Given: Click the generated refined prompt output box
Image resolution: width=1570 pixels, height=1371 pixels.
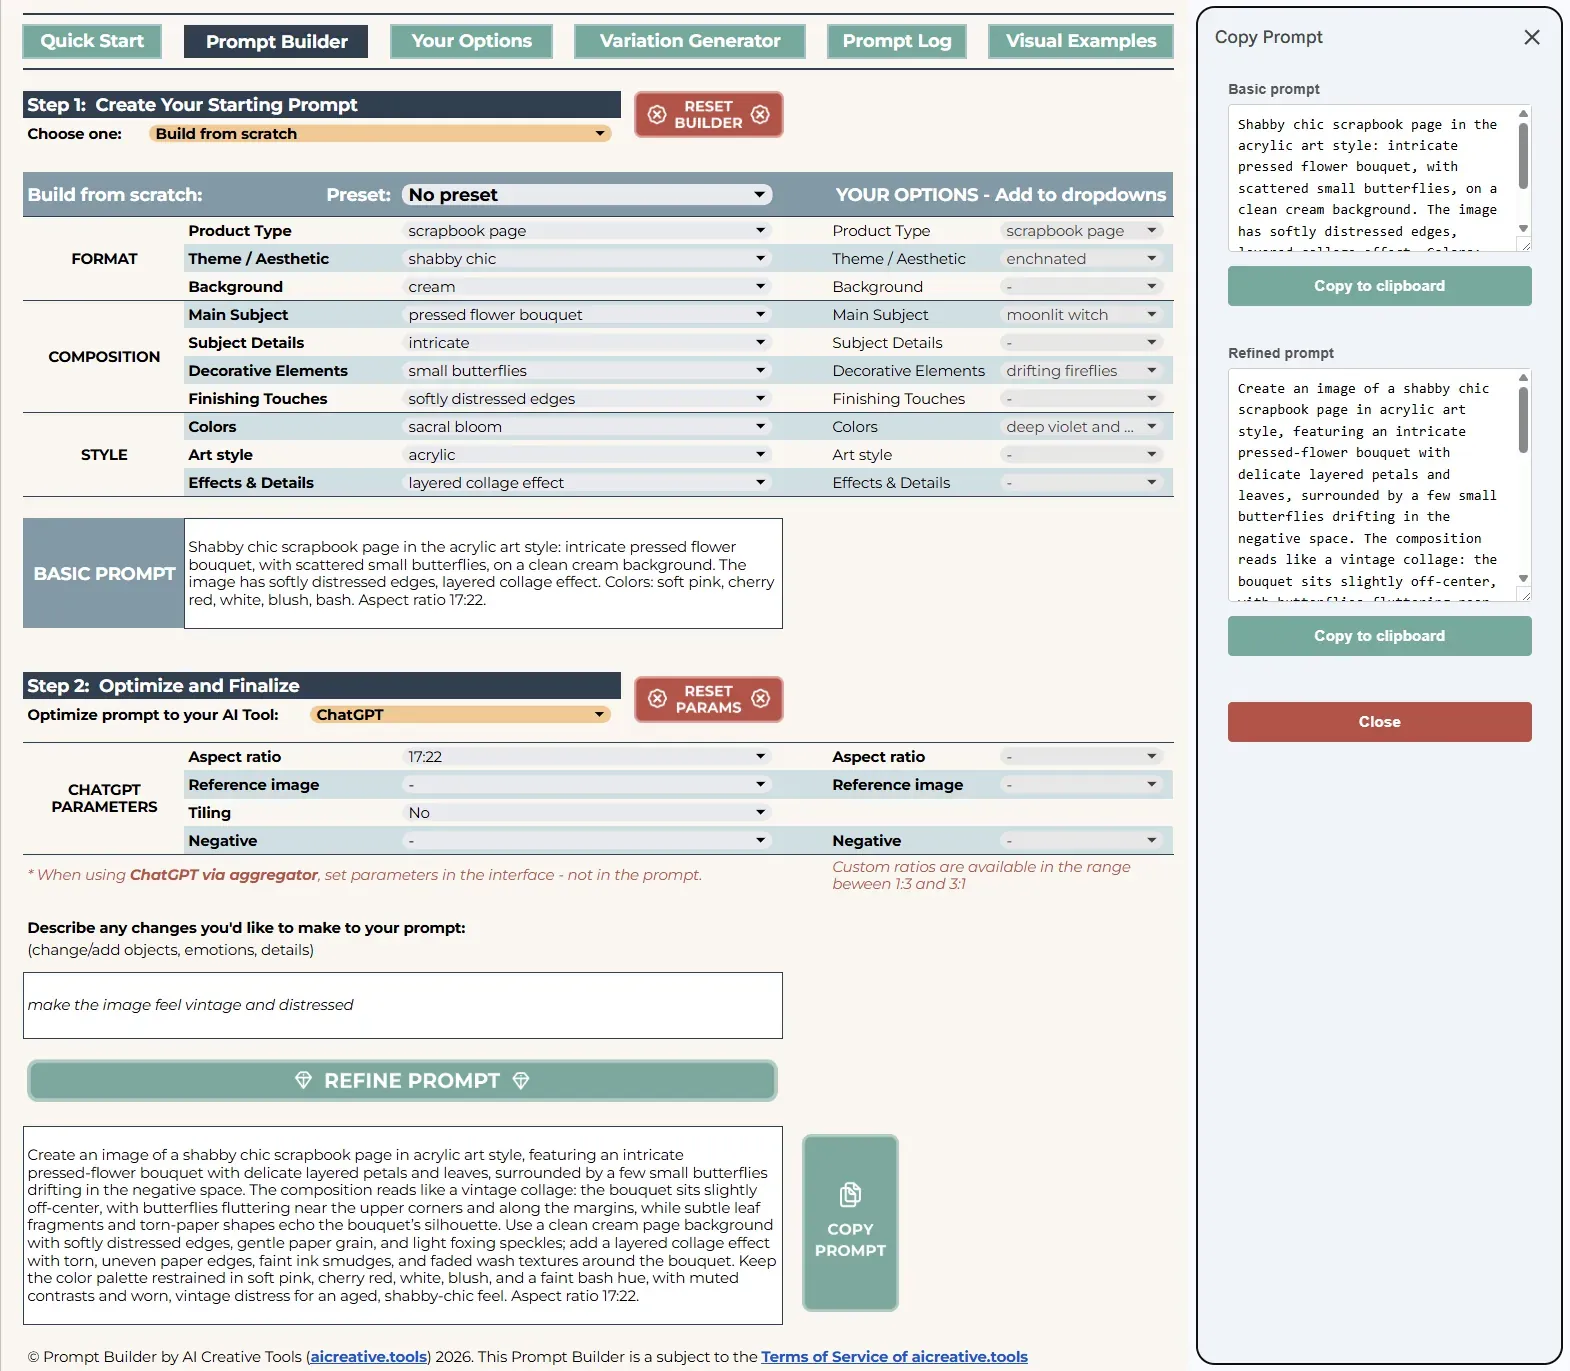Looking at the screenshot, I should click(x=402, y=1225).
